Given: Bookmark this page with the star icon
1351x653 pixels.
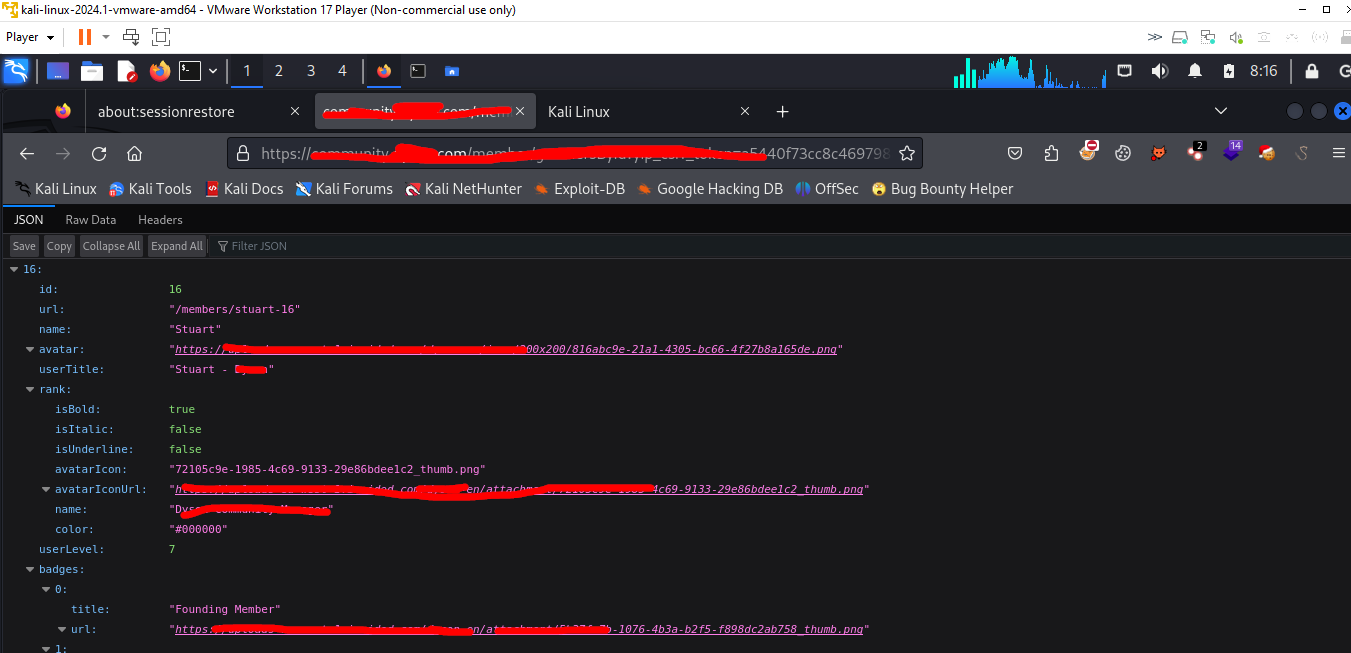Looking at the screenshot, I should point(906,153).
